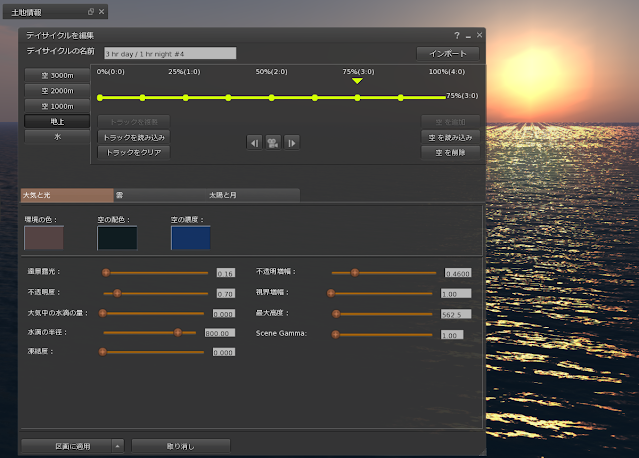
Task: Step to the previous keyframe
Action: 254,143
